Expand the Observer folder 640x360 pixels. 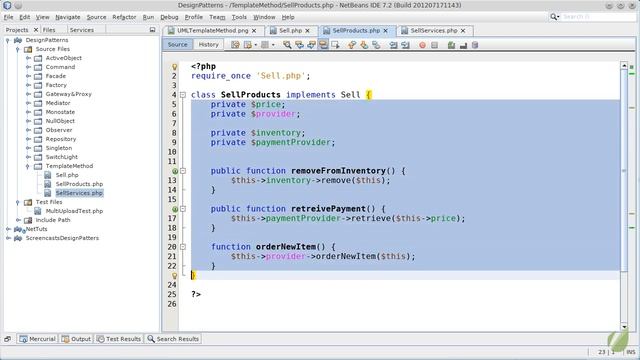tap(28, 130)
